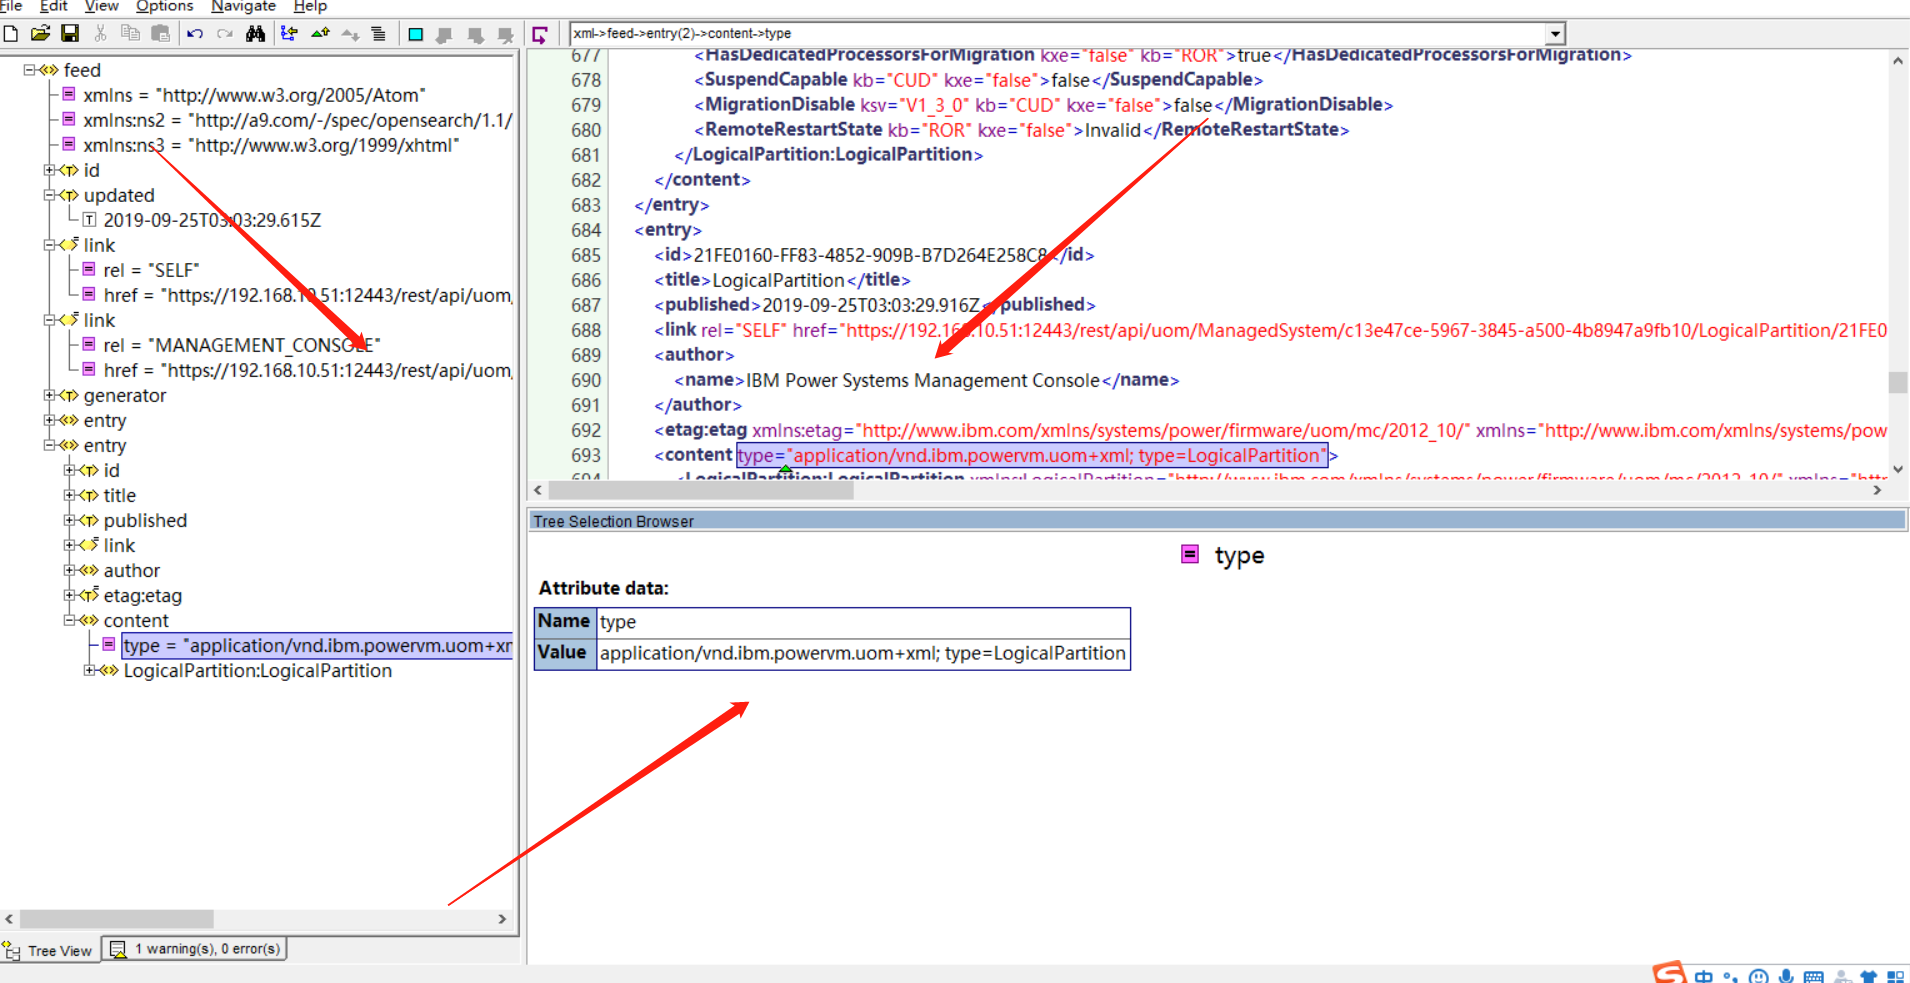The image size is (1910, 983).
Task: Click the green up-arrow move icon
Action: 320,34
